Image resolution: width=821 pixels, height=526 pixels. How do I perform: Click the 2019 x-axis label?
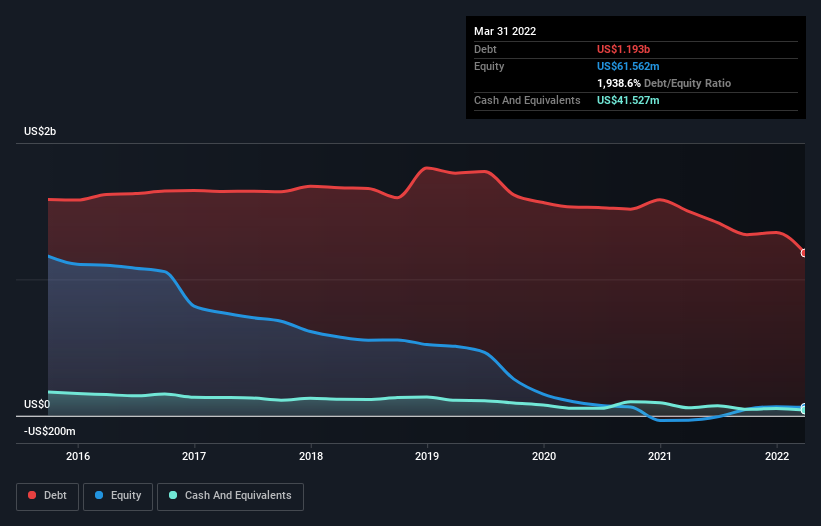[427, 456]
